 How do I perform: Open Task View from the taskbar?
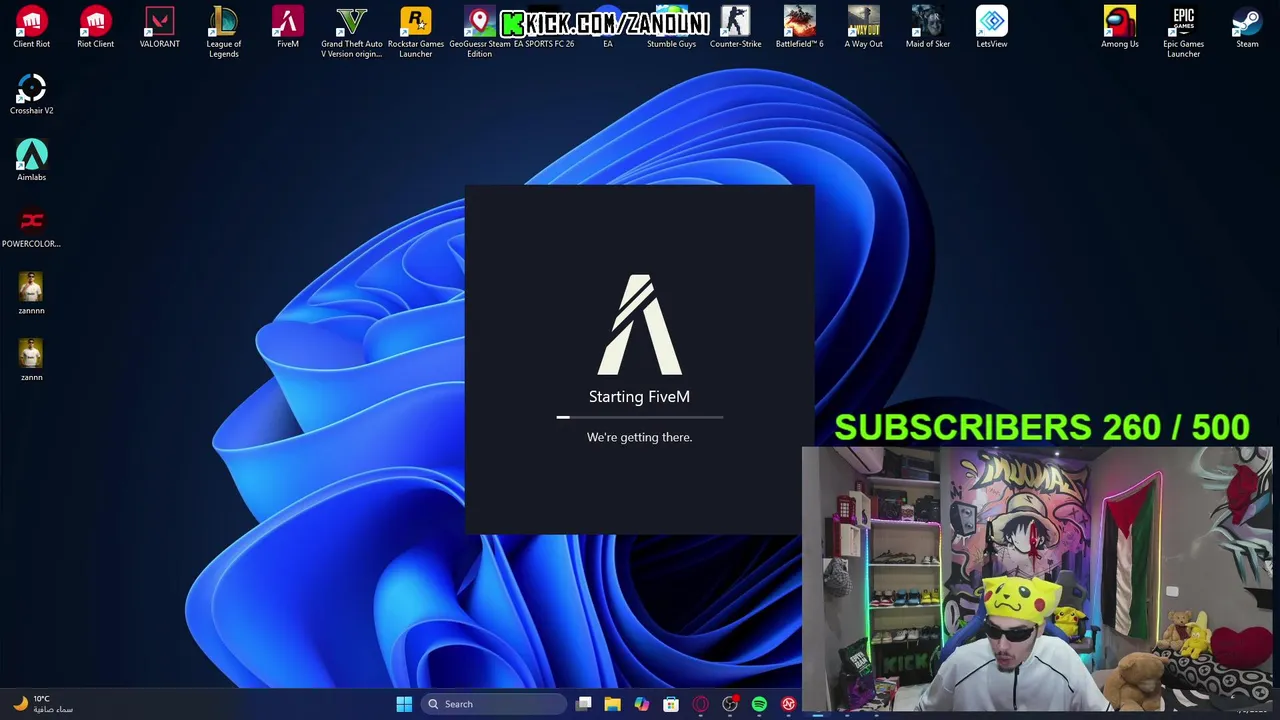coord(584,704)
